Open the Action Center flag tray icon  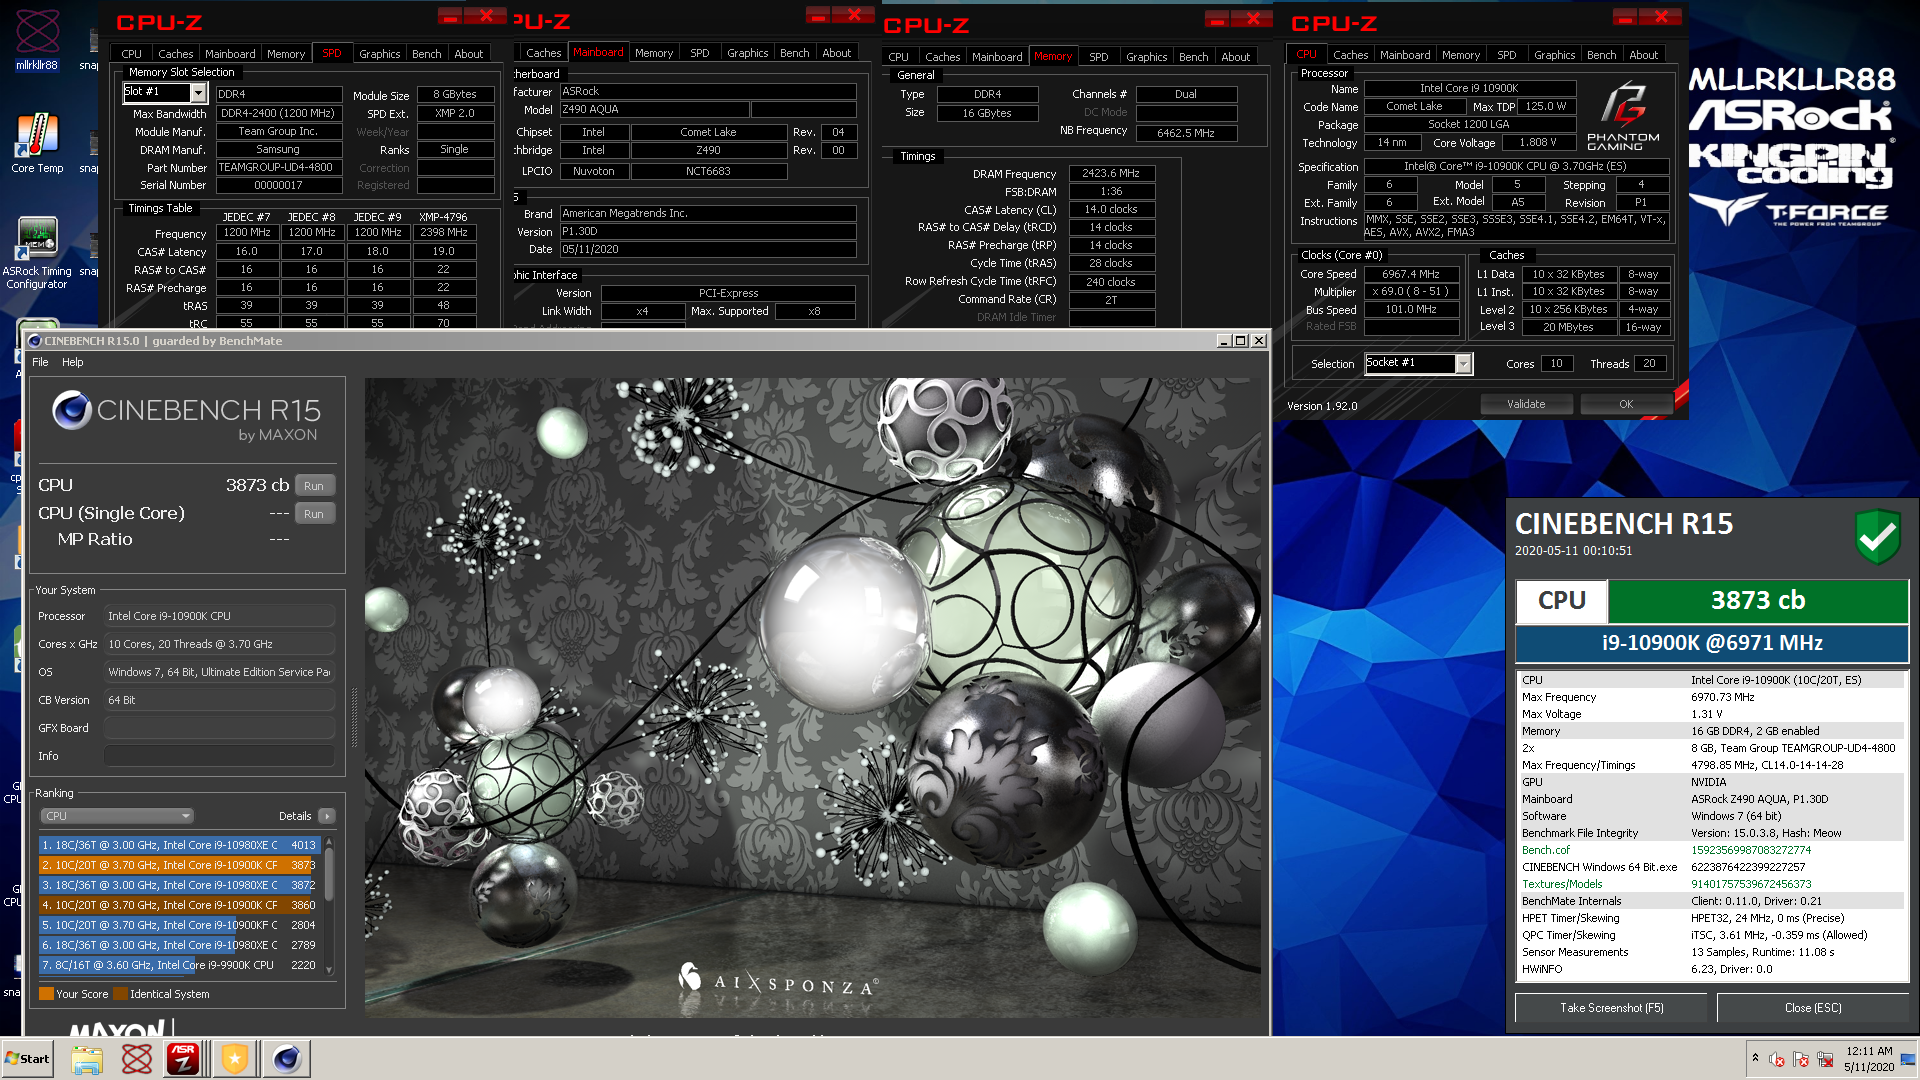pyautogui.click(x=1801, y=1059)
